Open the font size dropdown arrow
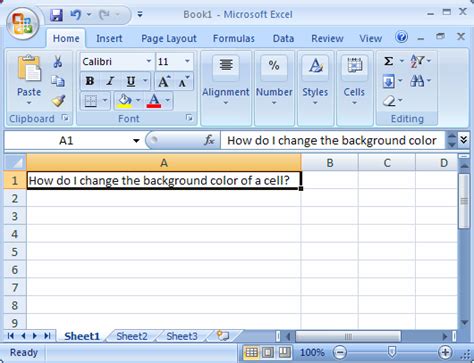Image resolution: width=474 pixels, height=363 pixels. pos(187,61)
